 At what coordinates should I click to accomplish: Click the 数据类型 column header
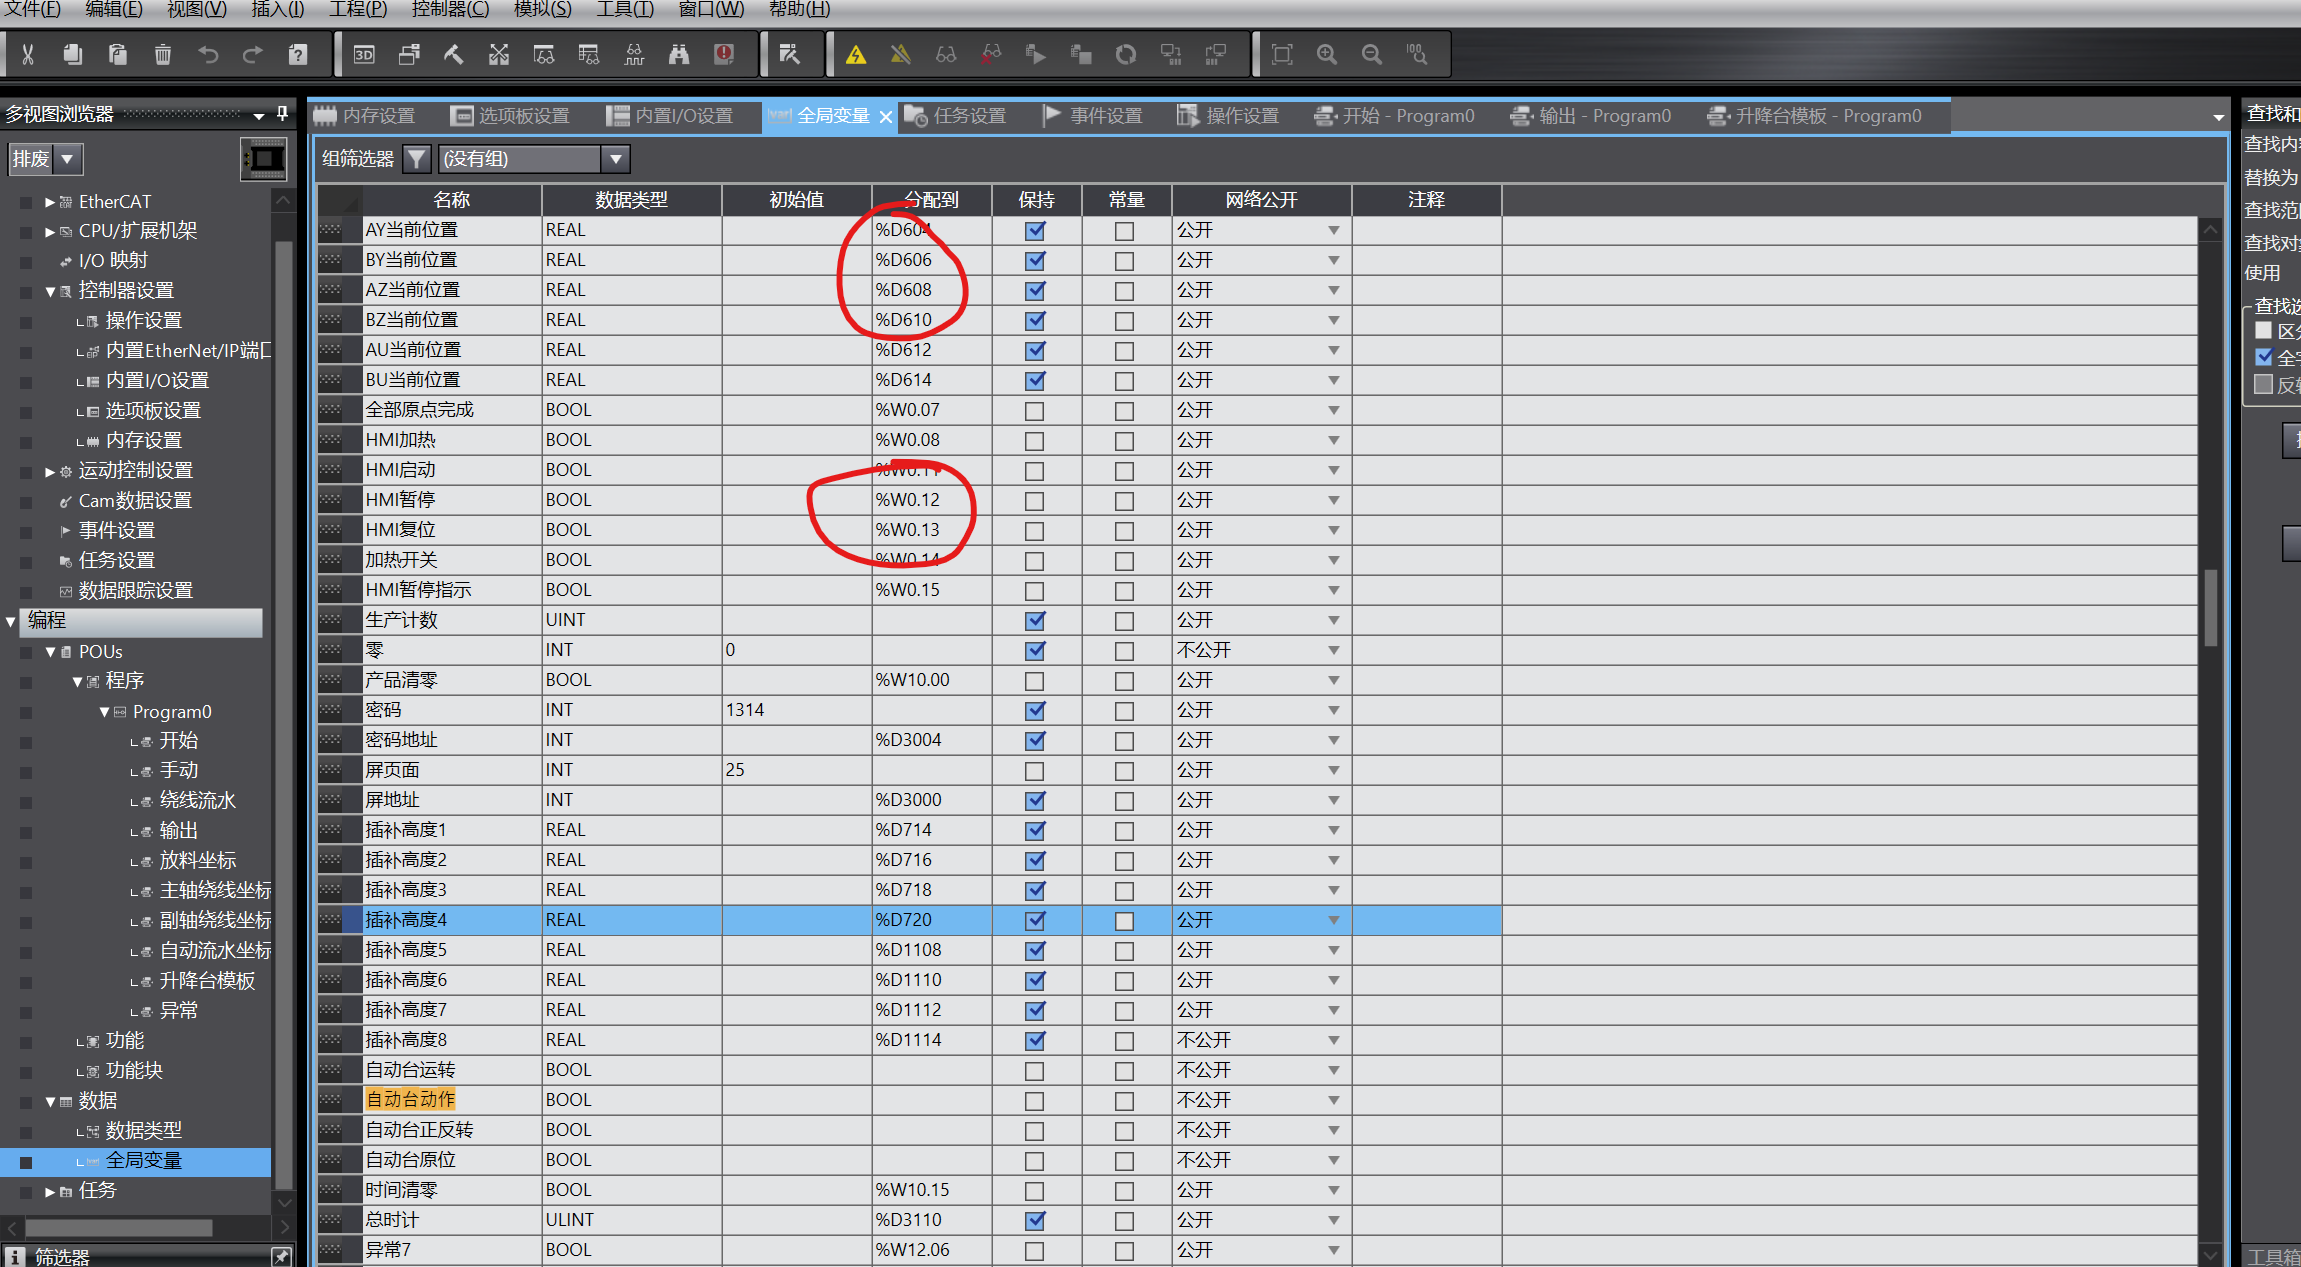[x=631, y=200]
